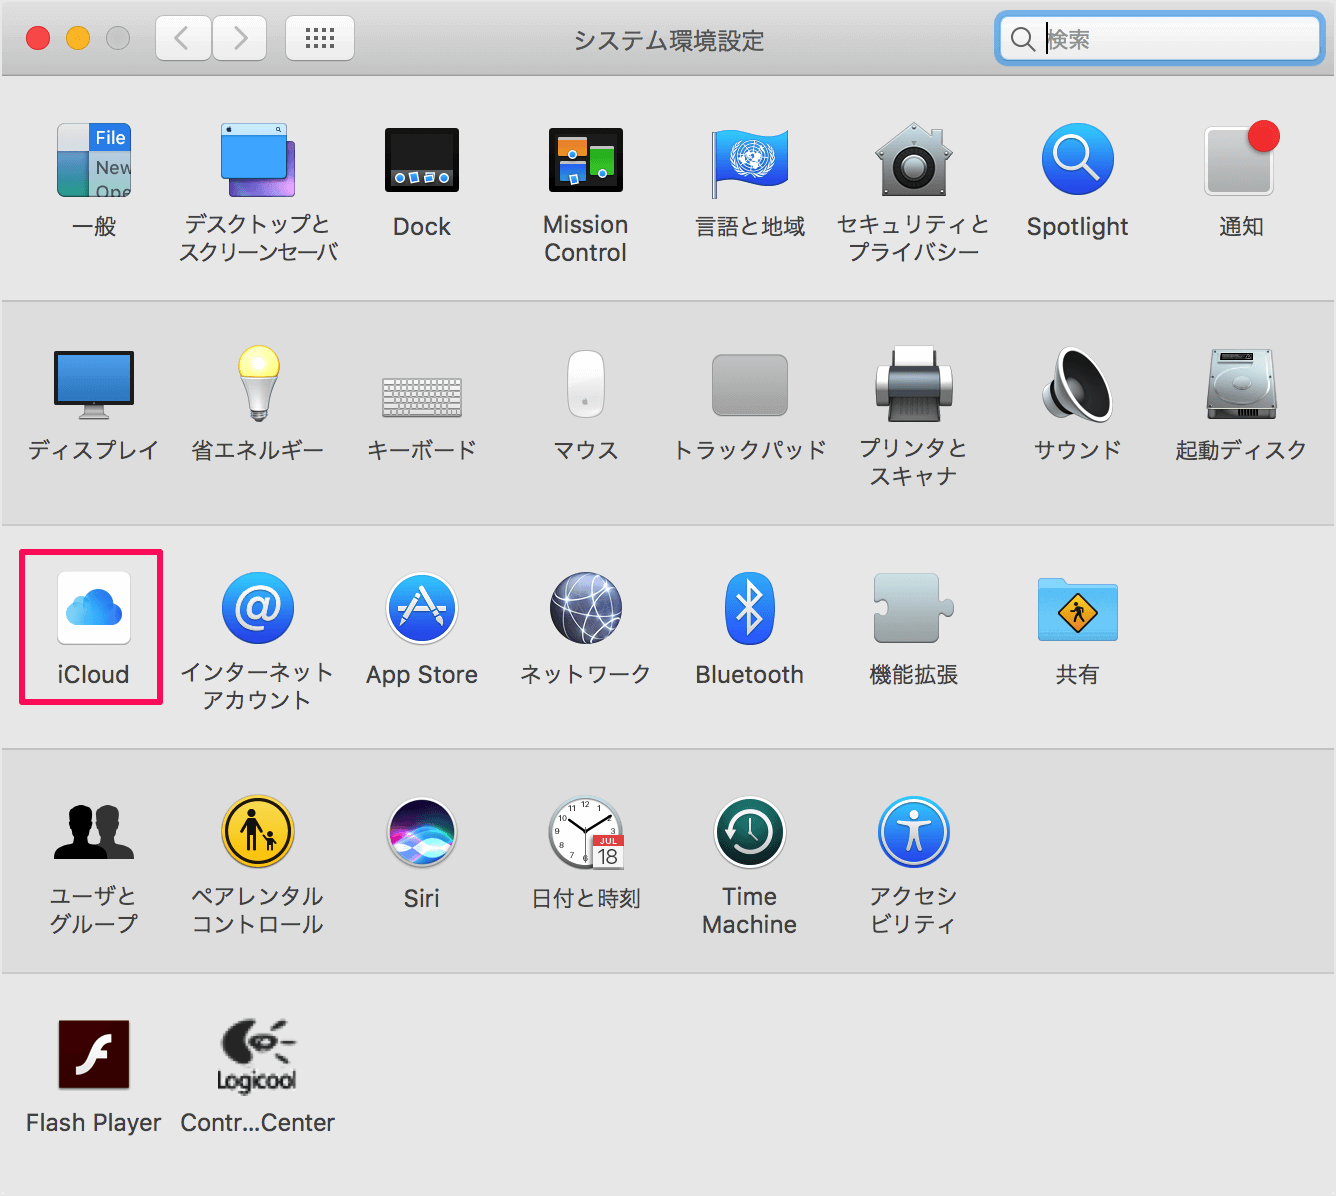Image resolution: width=1336 pixels, height=1196 pixels.
Task: Open デスクトップとスクリーンセーバ preferences
Action: [x=258, y=160]
